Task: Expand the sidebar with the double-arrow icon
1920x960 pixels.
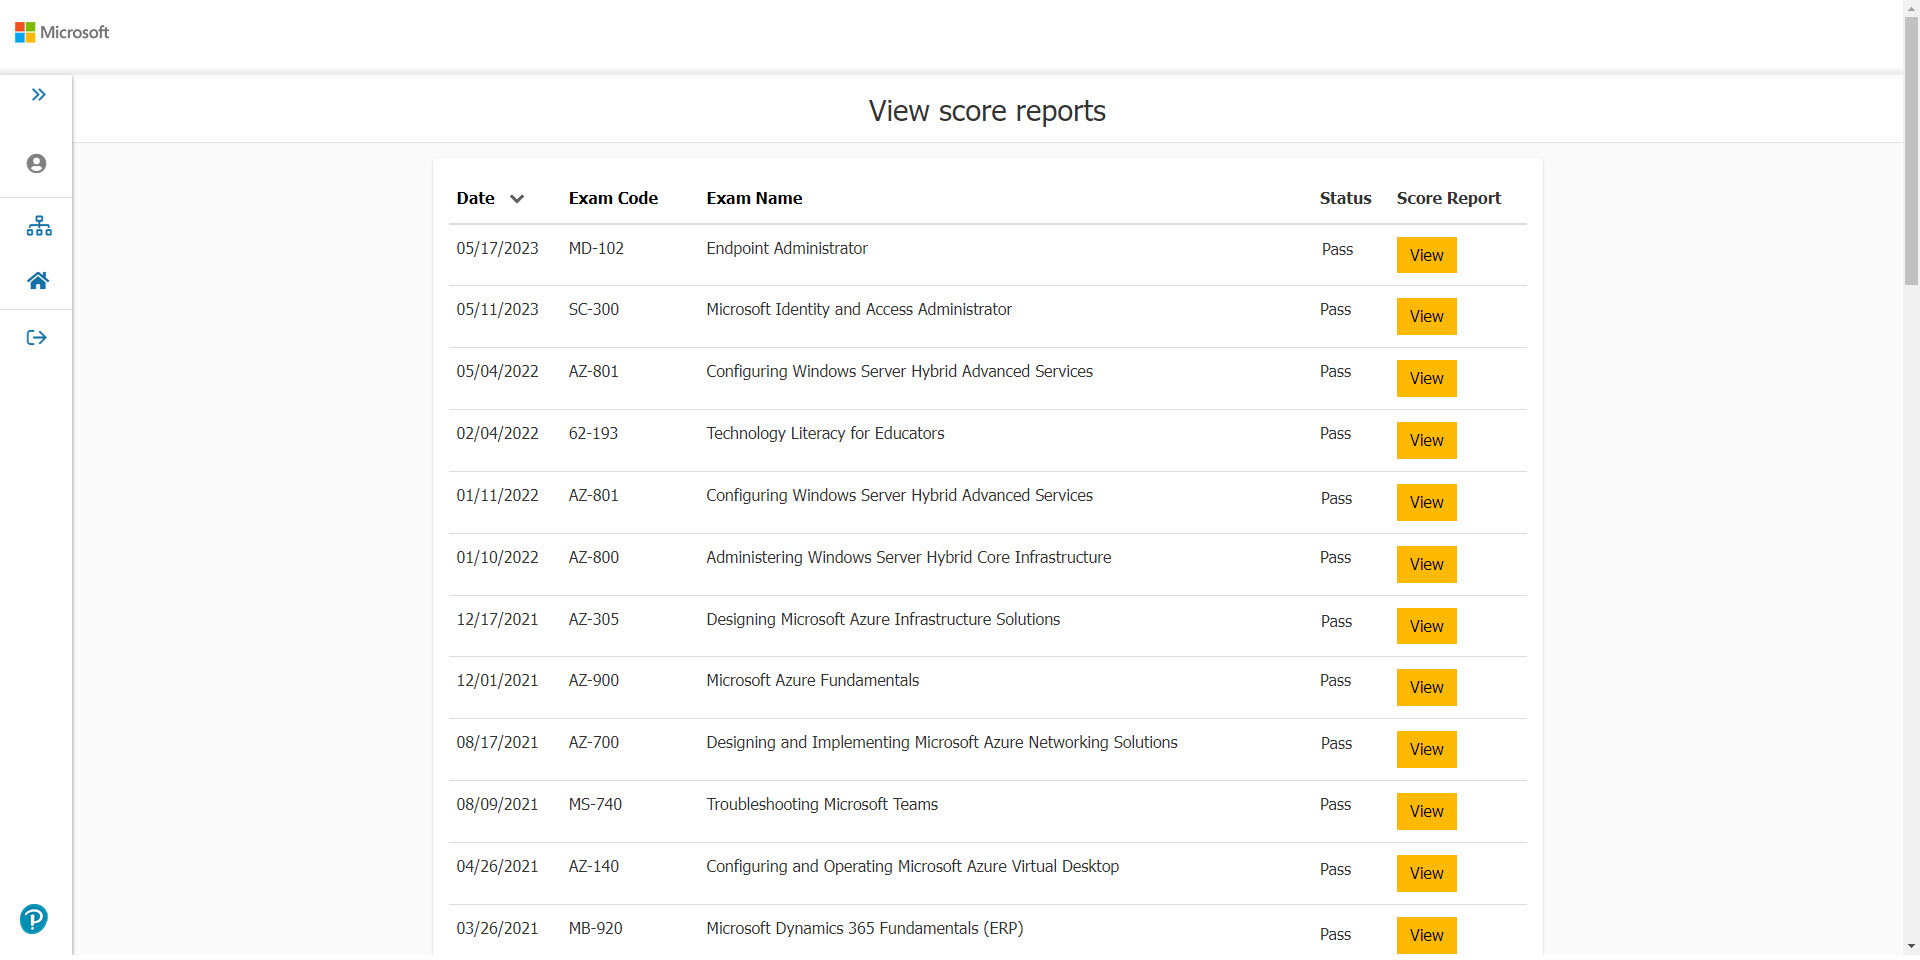Action: point(38,94)
